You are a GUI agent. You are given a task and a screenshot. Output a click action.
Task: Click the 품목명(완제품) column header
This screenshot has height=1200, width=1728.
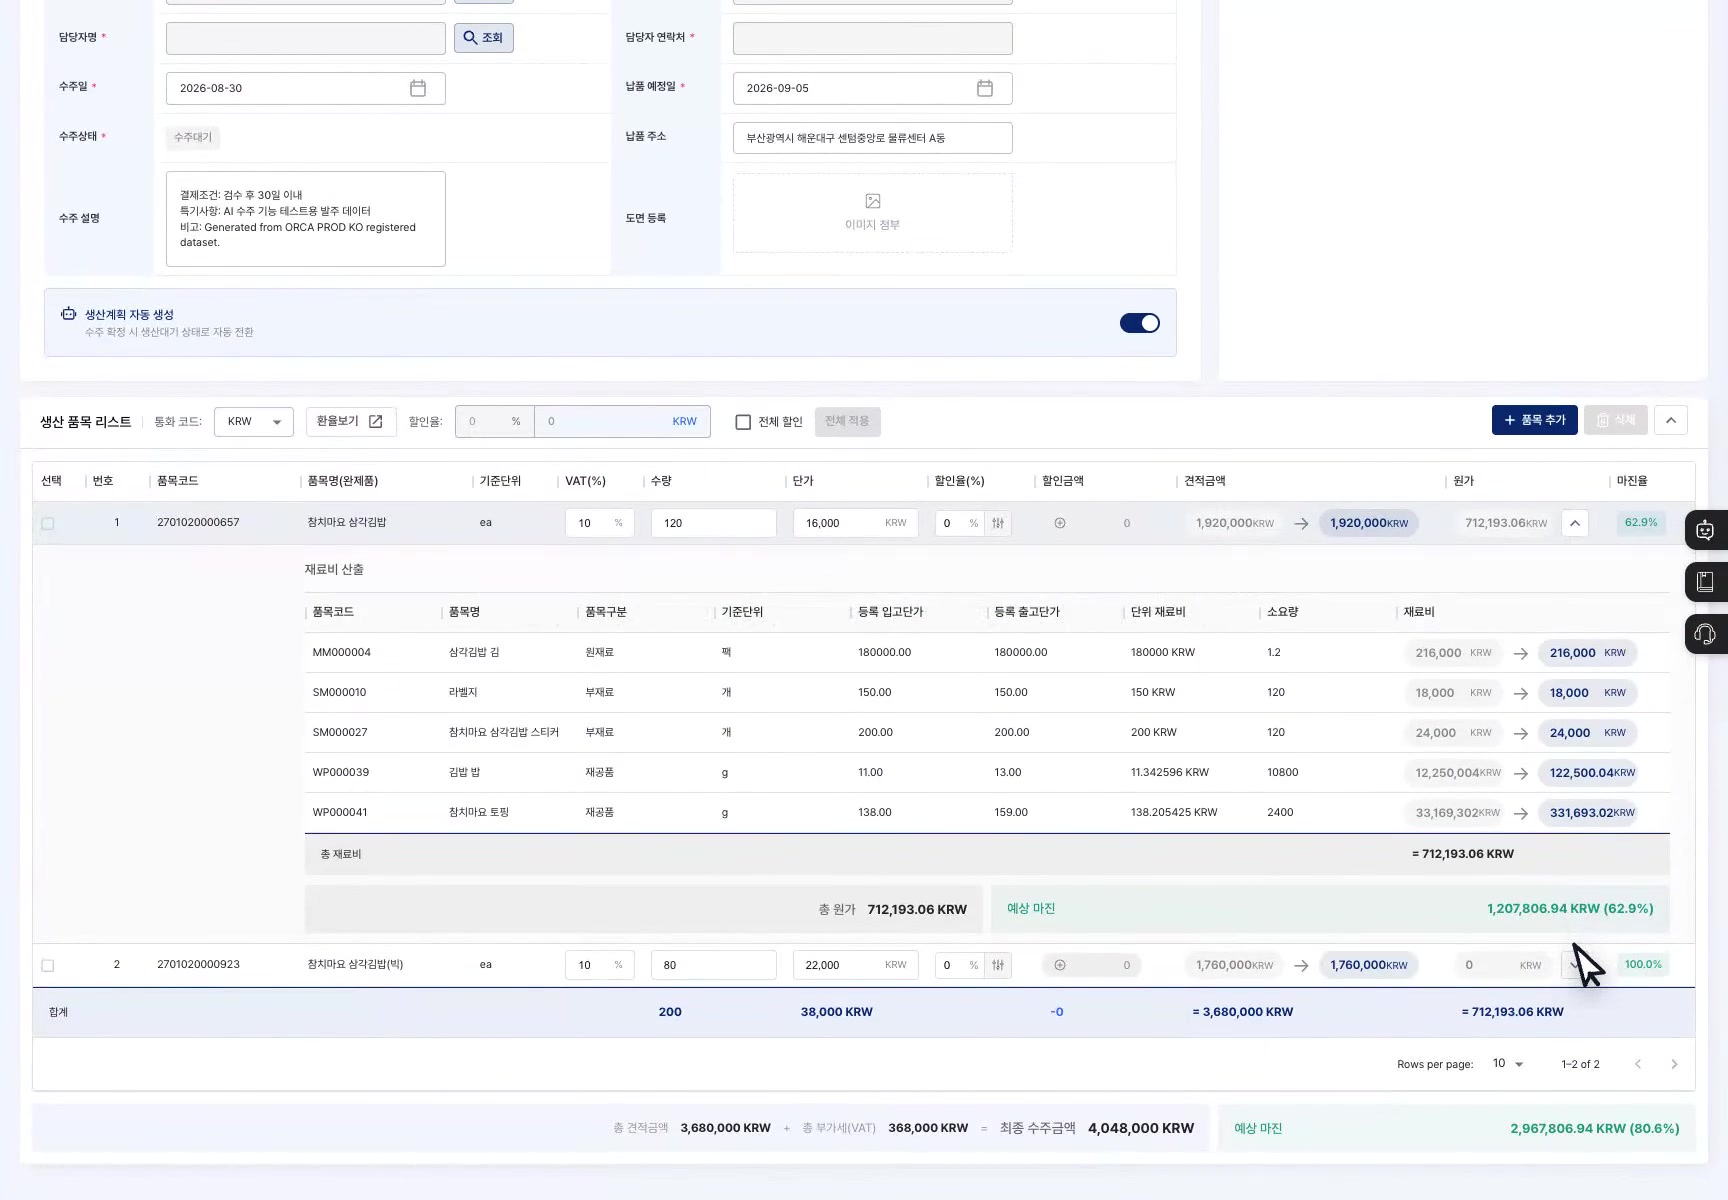343,481
